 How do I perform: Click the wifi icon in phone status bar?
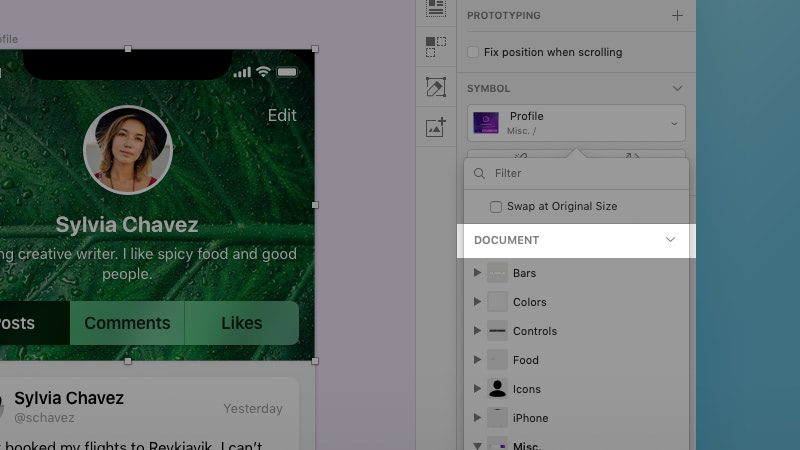(263, 72)
